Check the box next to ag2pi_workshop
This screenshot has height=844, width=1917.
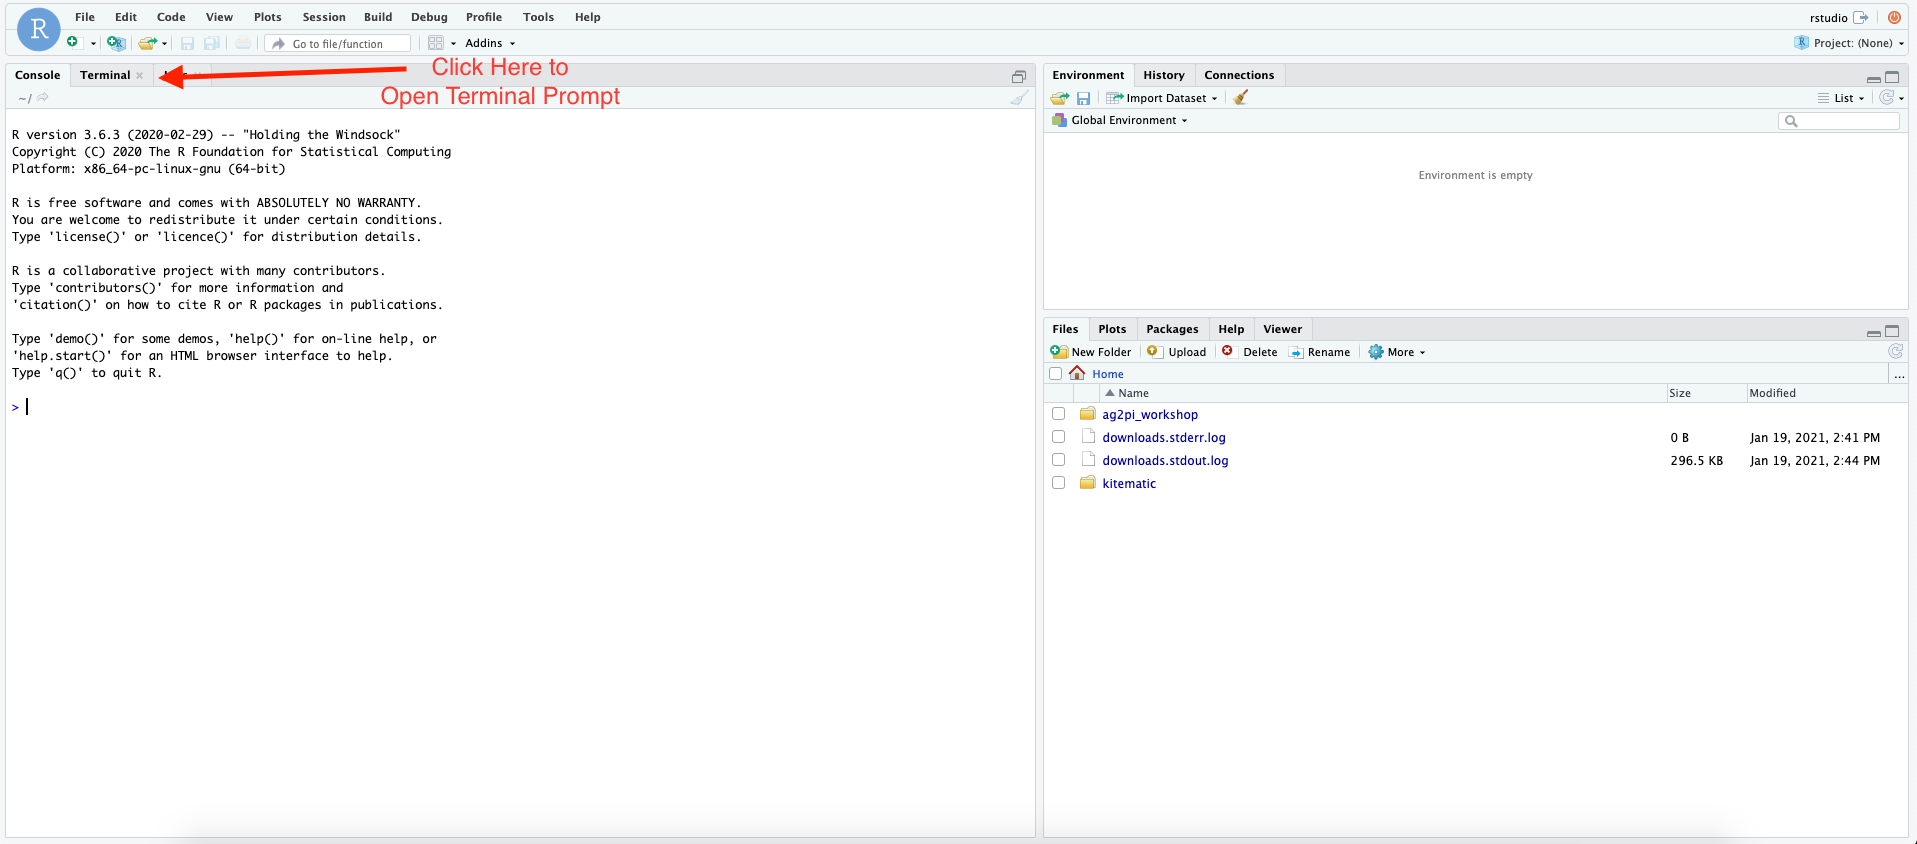tap(1058, 414)
